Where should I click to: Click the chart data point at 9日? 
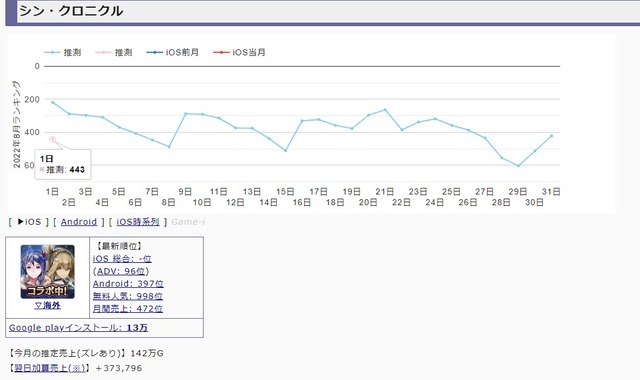click(186, 113)
